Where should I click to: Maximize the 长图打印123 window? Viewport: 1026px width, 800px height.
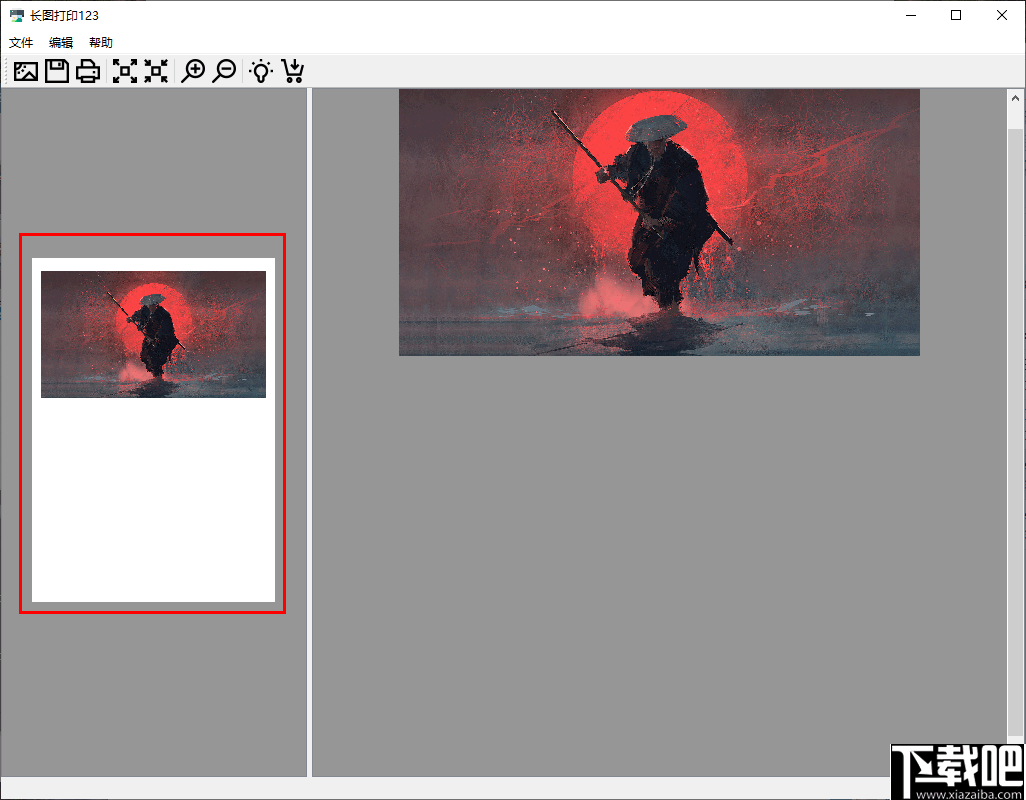(x=956, y=15)
